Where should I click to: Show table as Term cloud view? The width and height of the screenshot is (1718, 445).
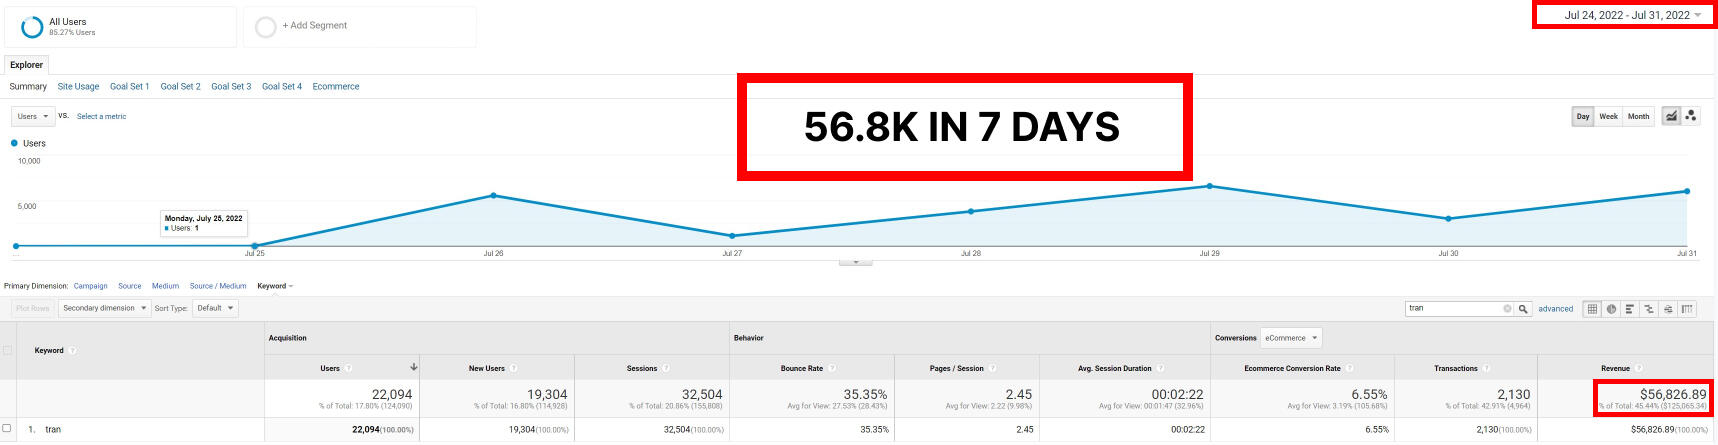coord(1668,309)
